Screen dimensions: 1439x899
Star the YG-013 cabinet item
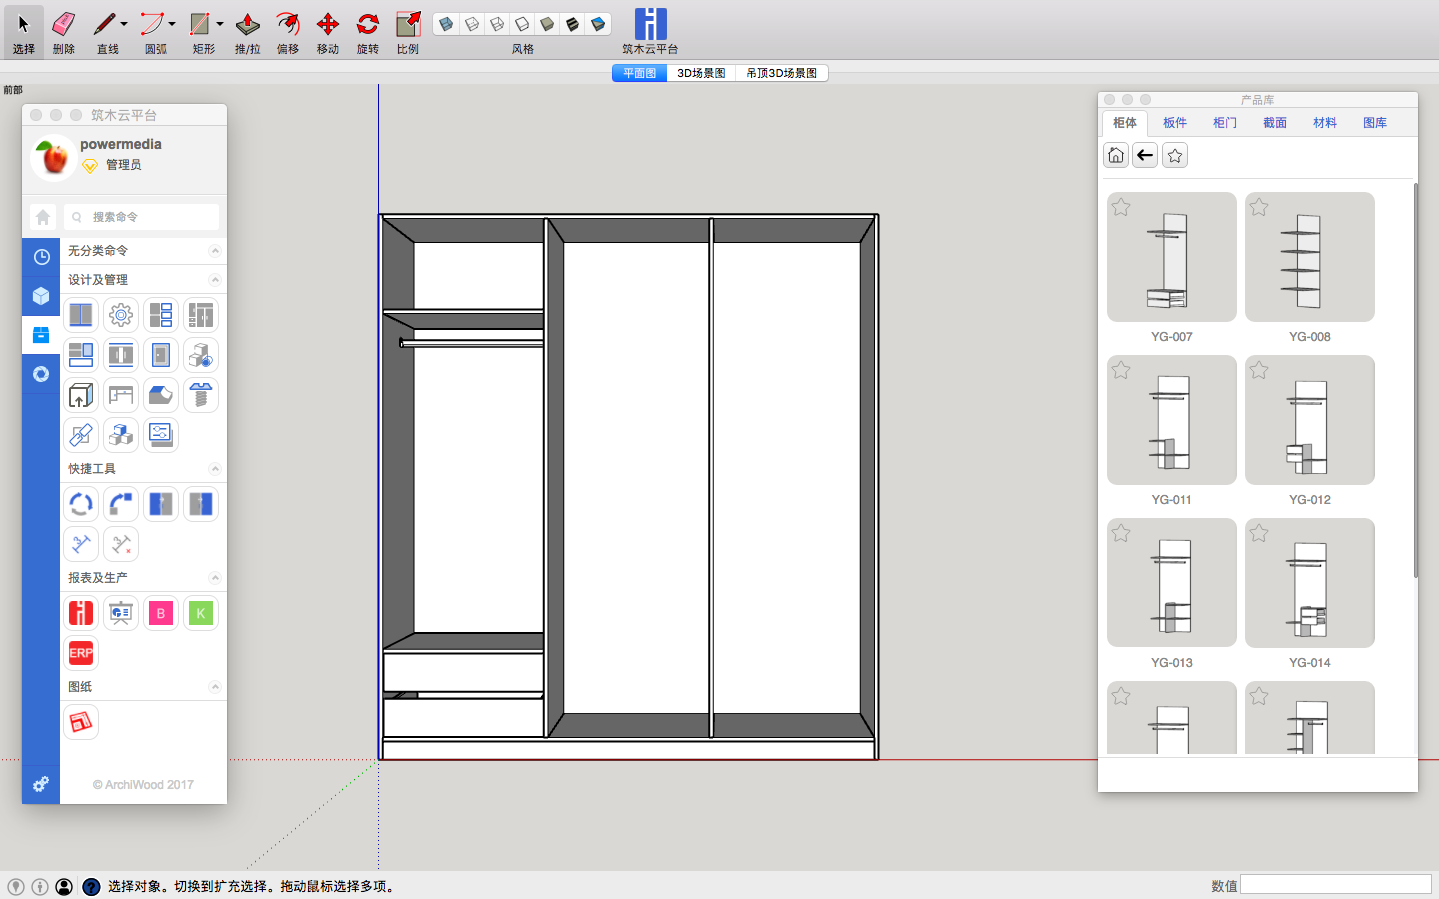point(1121,533)
